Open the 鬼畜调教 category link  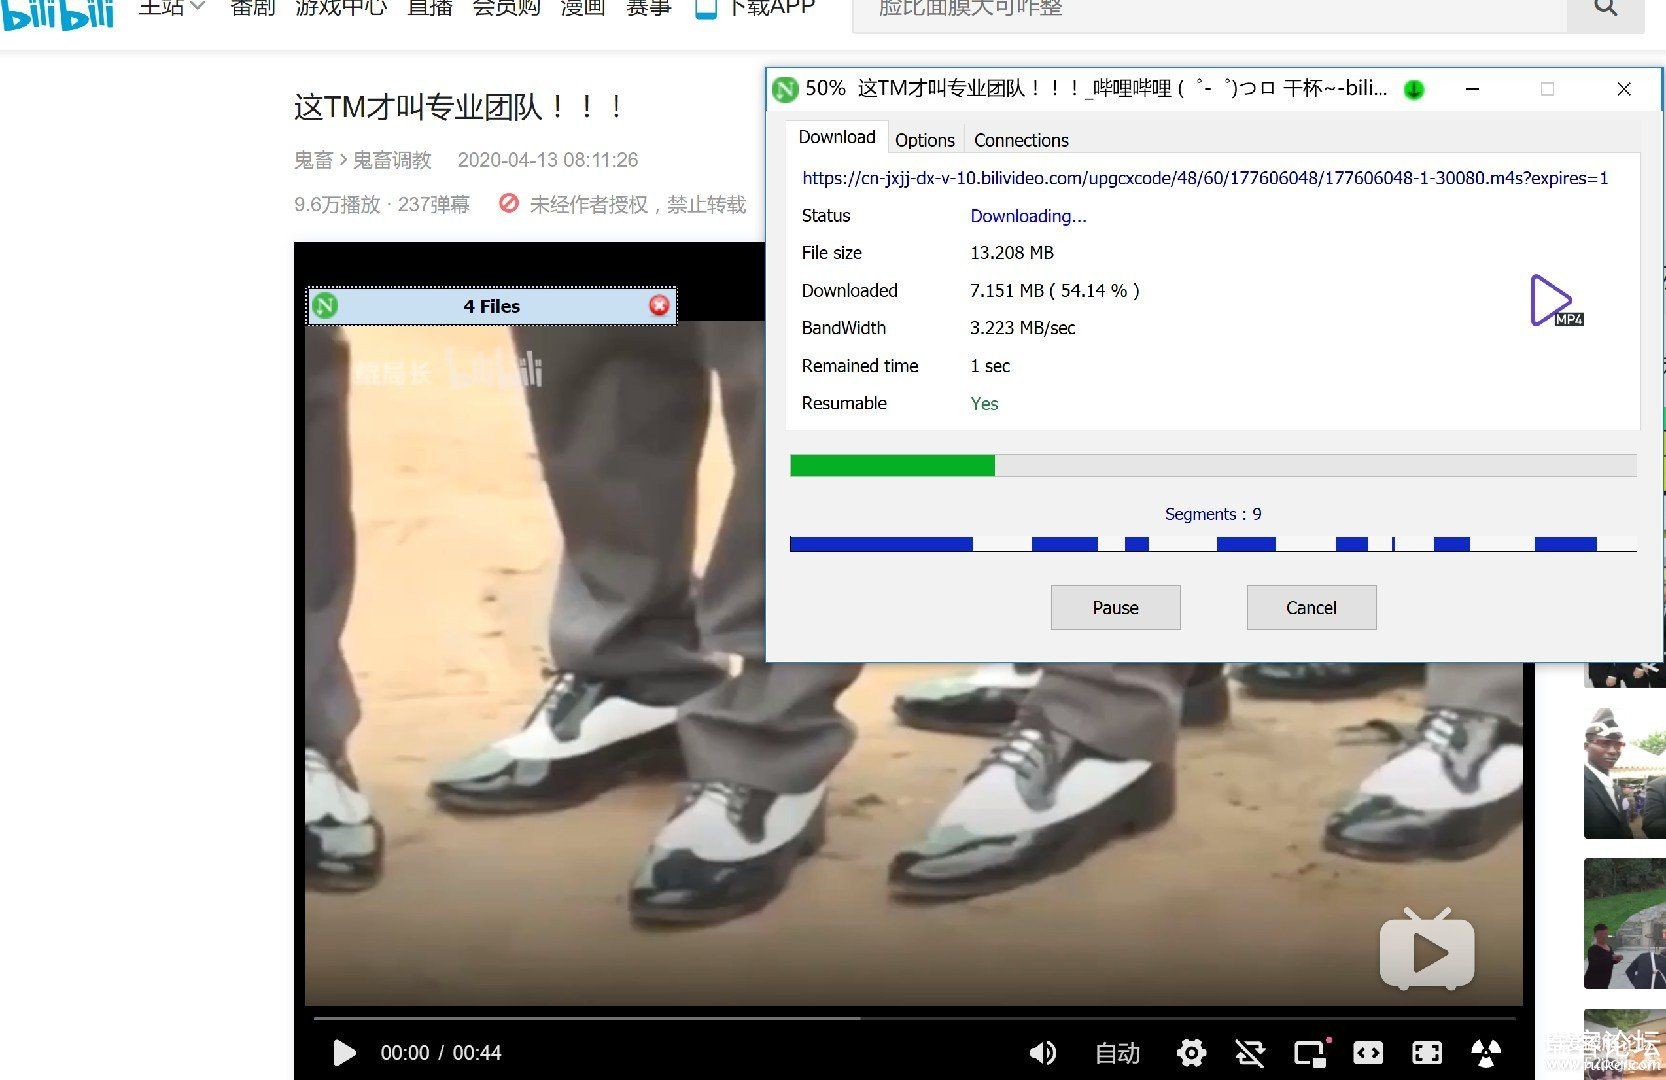coord(392,160)
